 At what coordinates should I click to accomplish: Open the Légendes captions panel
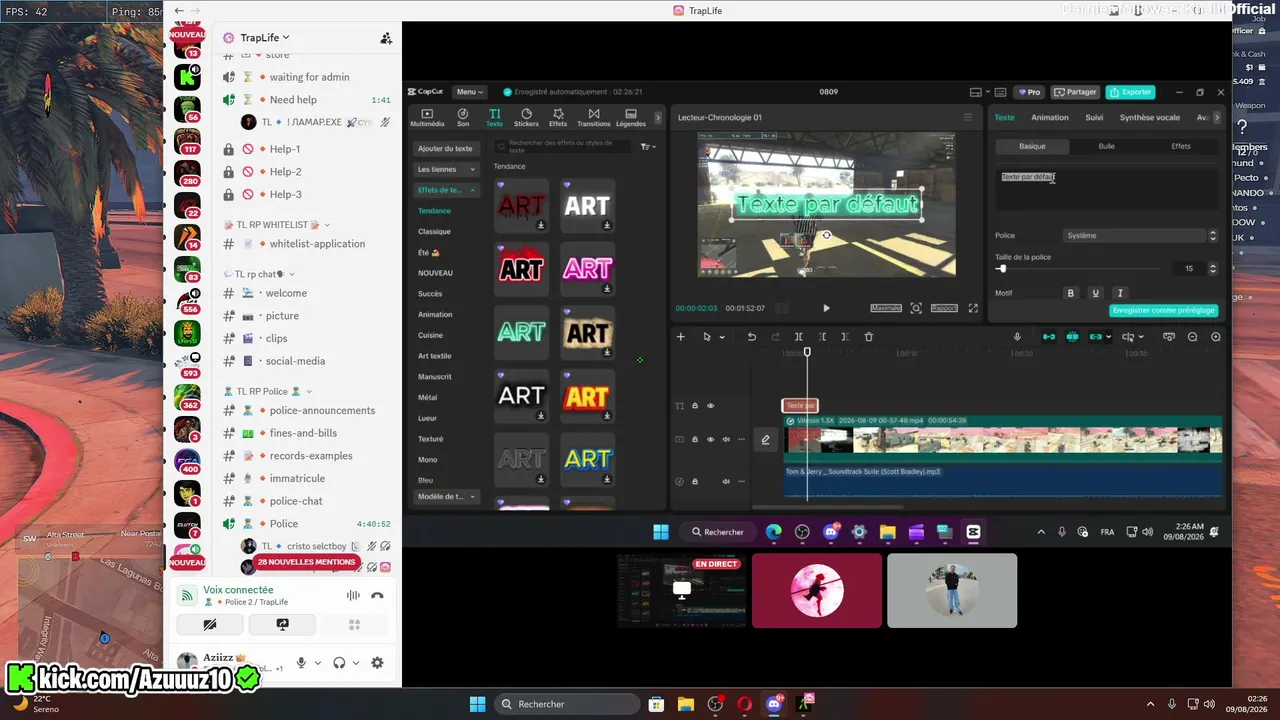click(631, 117)
